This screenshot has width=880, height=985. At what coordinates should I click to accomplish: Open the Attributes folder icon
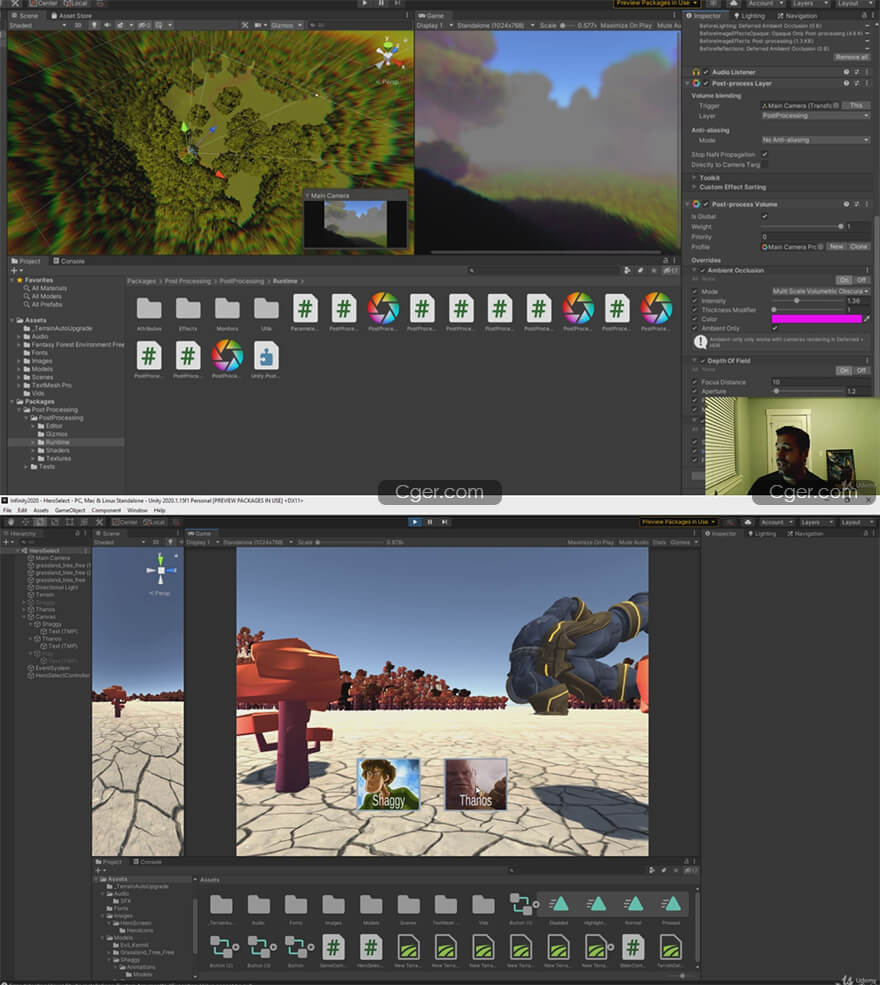pos(149,309)
